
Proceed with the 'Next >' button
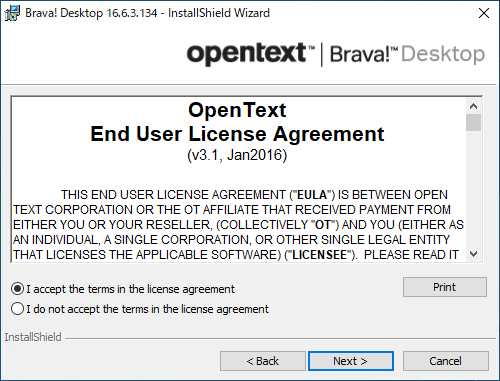351,361
